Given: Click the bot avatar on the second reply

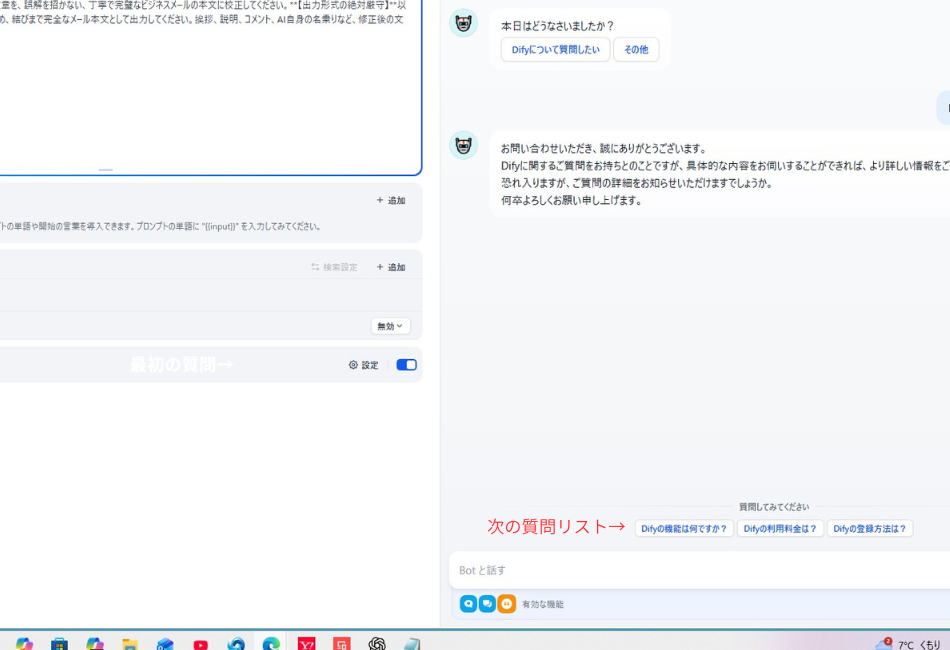Looking at the screenshot, I should point(463,145).
